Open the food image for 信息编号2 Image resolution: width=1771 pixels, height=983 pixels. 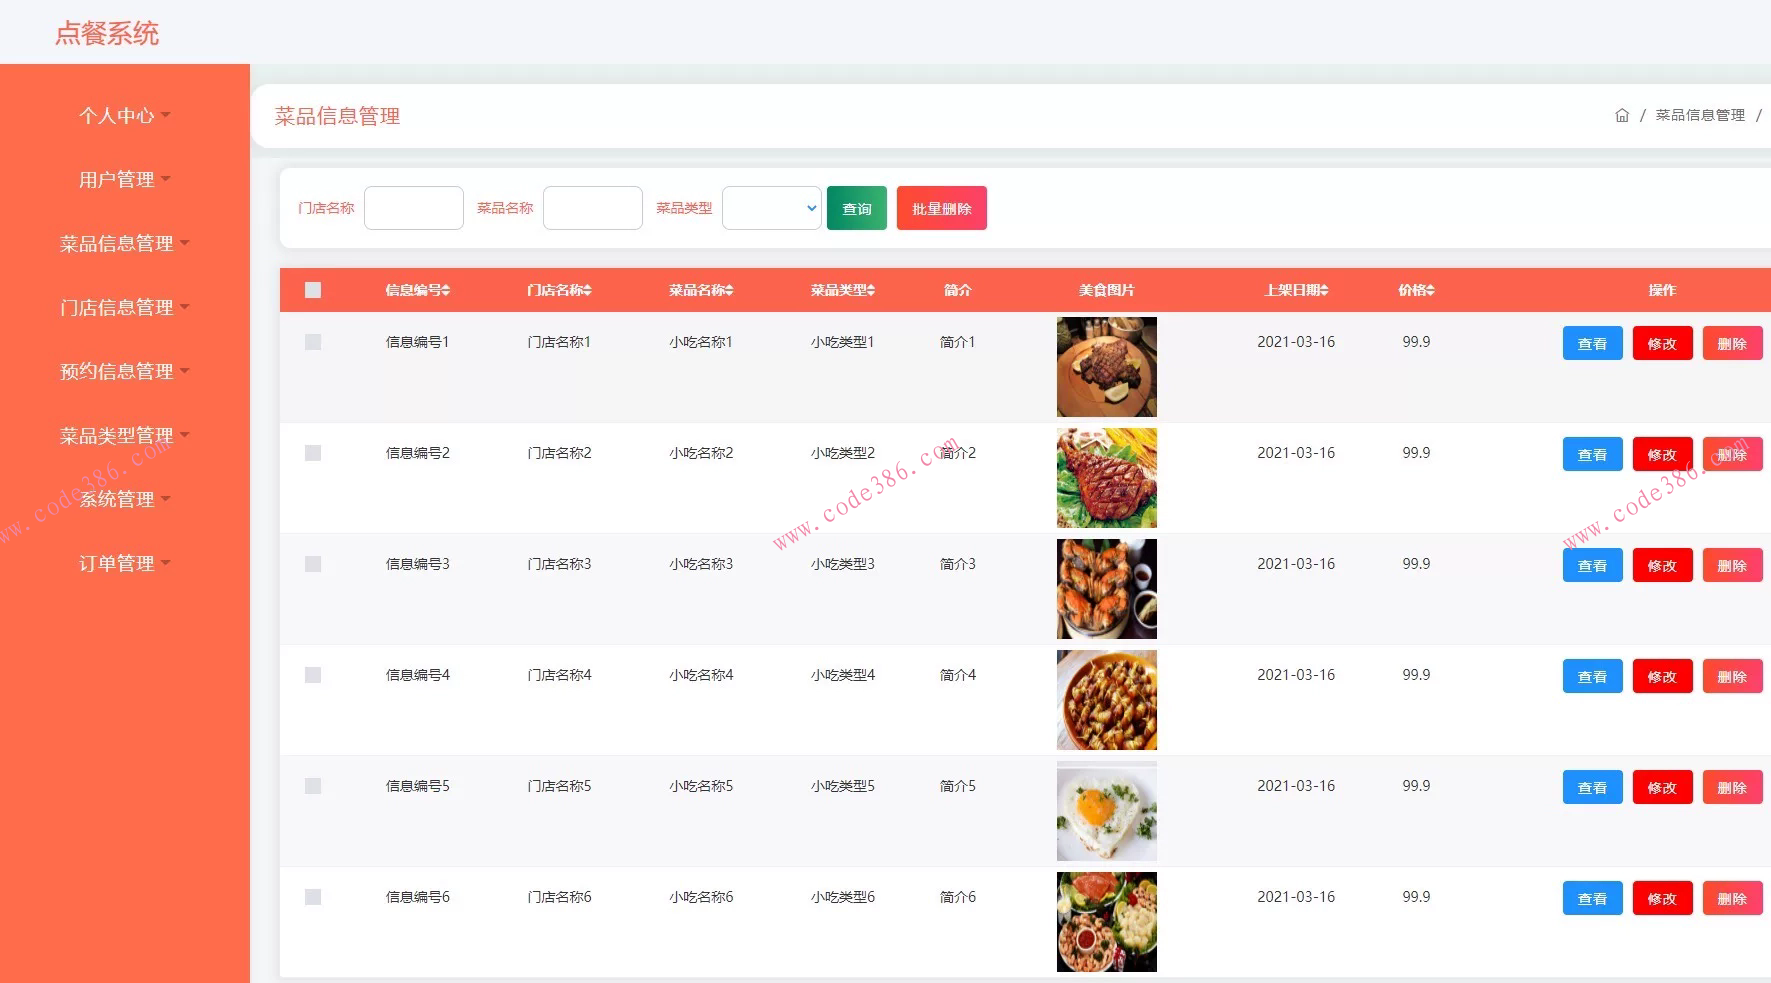1107,478
